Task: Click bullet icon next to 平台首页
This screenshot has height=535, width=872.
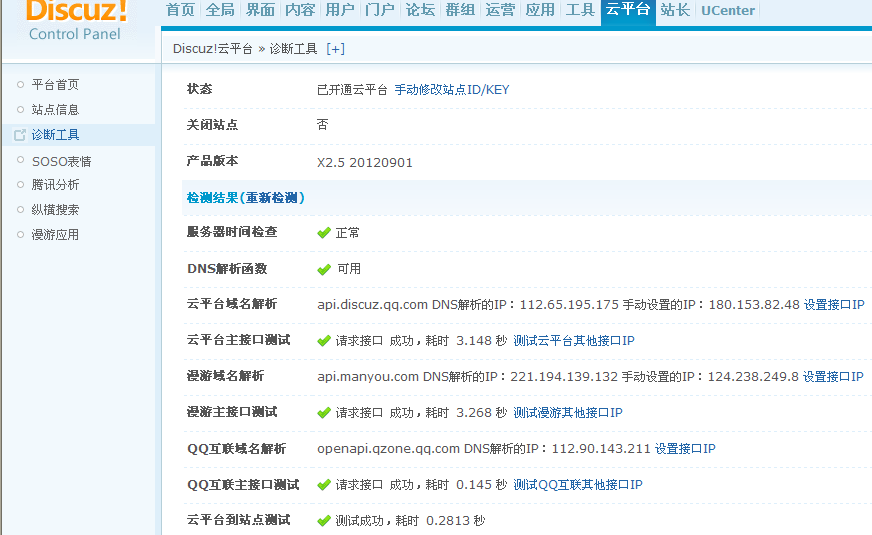Action: pos(21,85)
